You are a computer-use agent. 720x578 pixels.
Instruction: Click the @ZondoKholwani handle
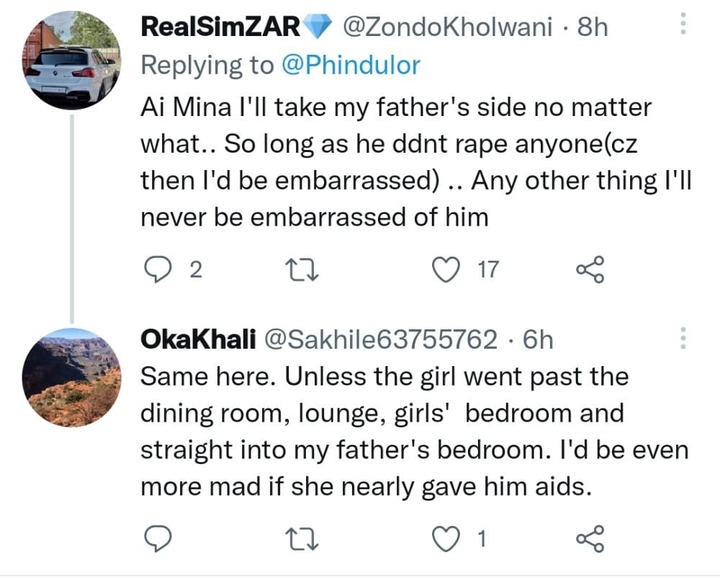coord(447,27)
